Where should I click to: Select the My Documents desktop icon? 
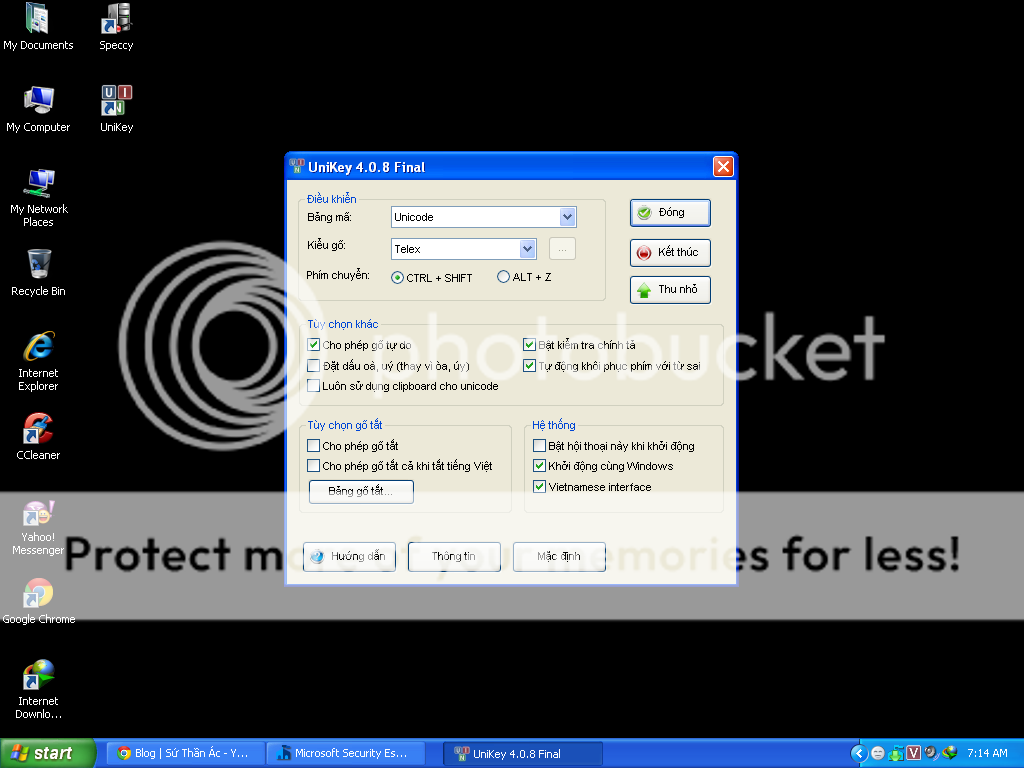38,27
